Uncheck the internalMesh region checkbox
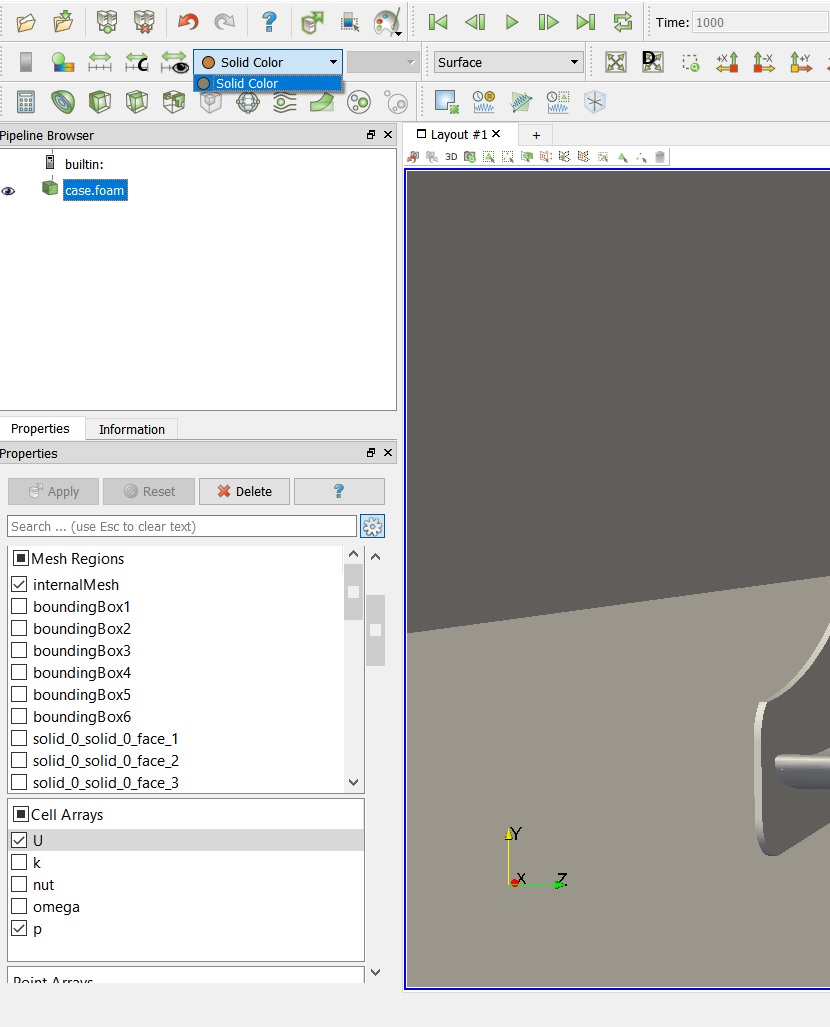 tap(19, 585)
